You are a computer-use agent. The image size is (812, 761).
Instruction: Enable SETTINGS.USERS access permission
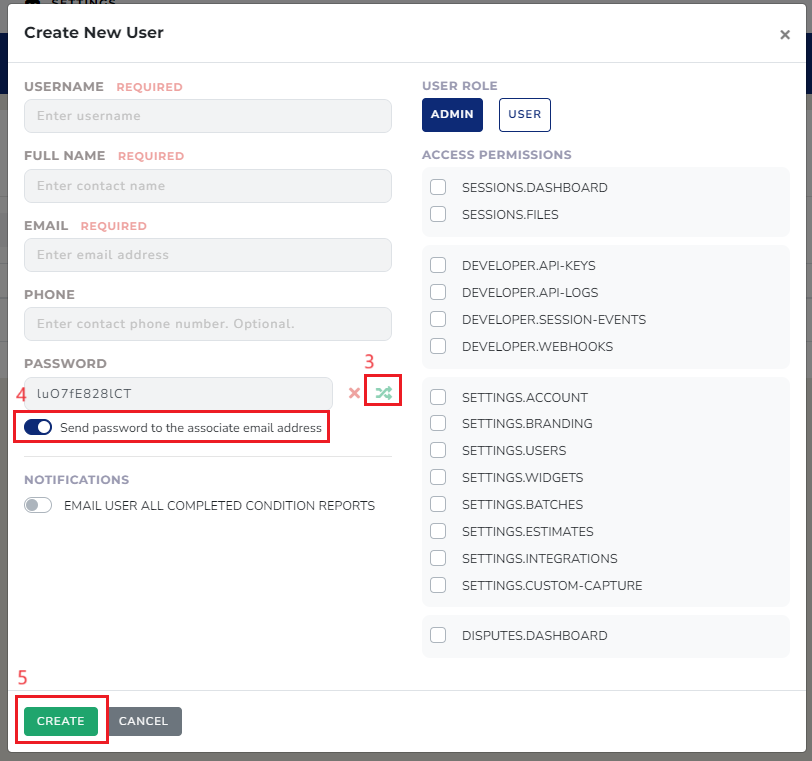coord(438,450)
